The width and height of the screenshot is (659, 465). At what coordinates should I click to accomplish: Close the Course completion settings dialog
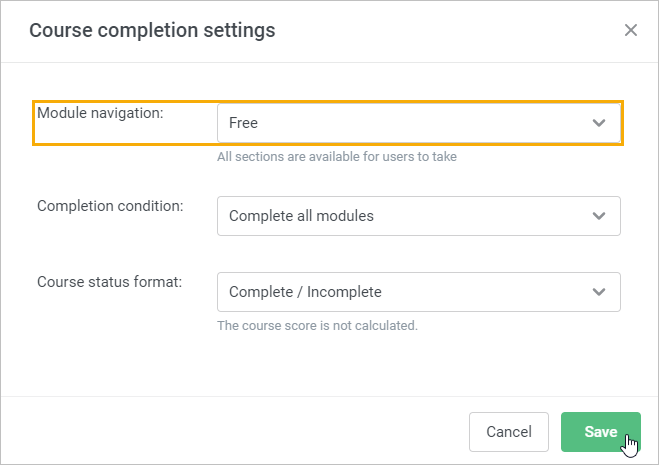[x=630, y=30]
